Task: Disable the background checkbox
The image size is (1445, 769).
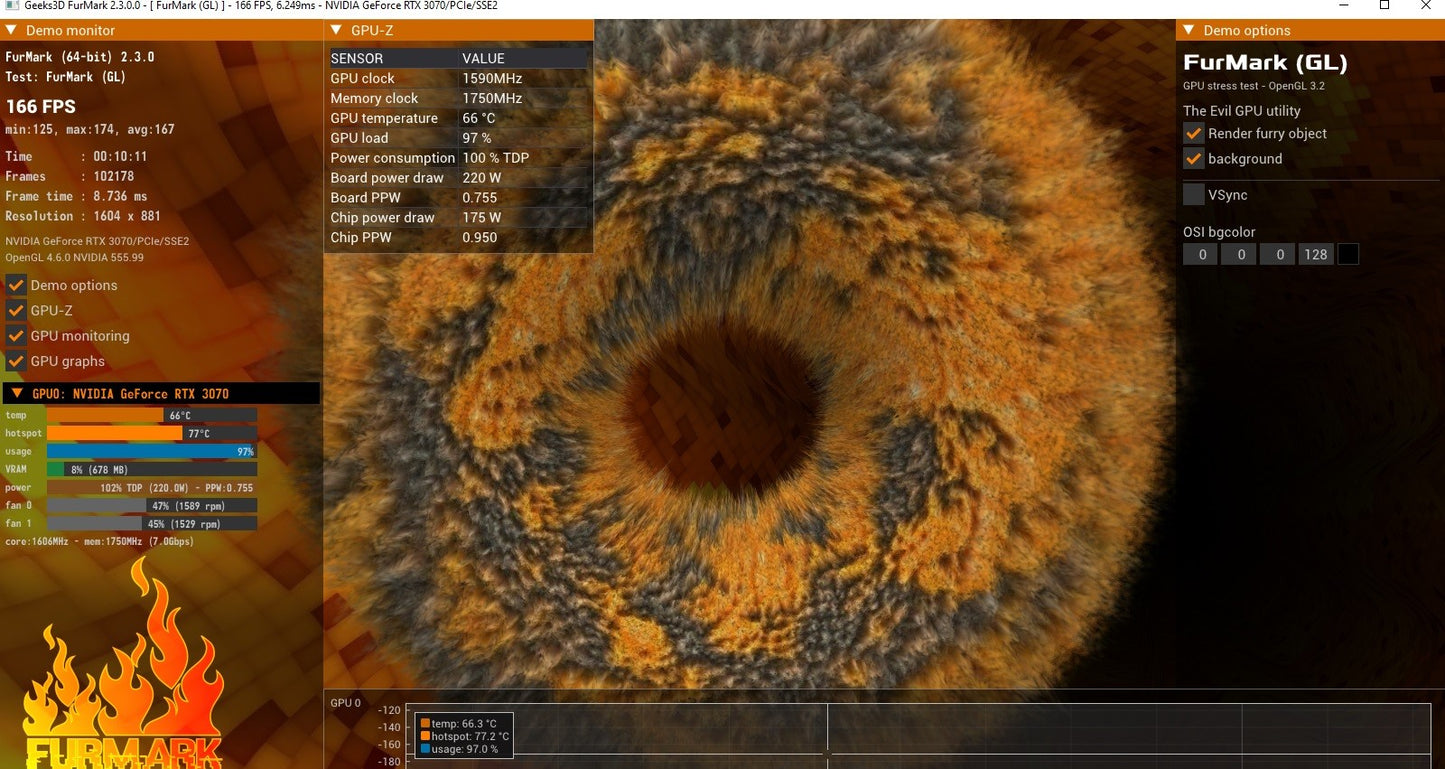Action: [x=1193, y=158]
